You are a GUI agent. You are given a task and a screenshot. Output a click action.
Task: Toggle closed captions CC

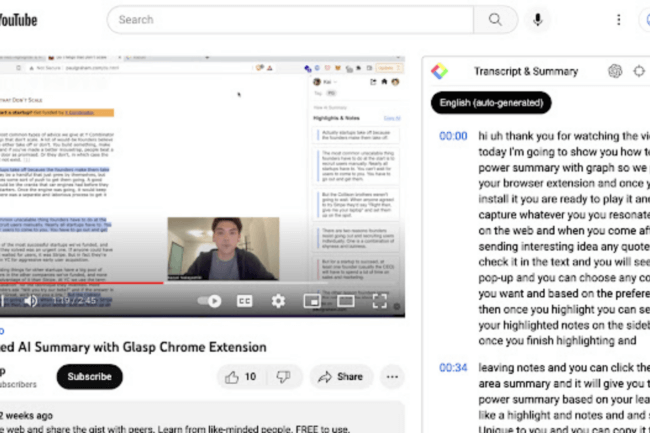244,301
